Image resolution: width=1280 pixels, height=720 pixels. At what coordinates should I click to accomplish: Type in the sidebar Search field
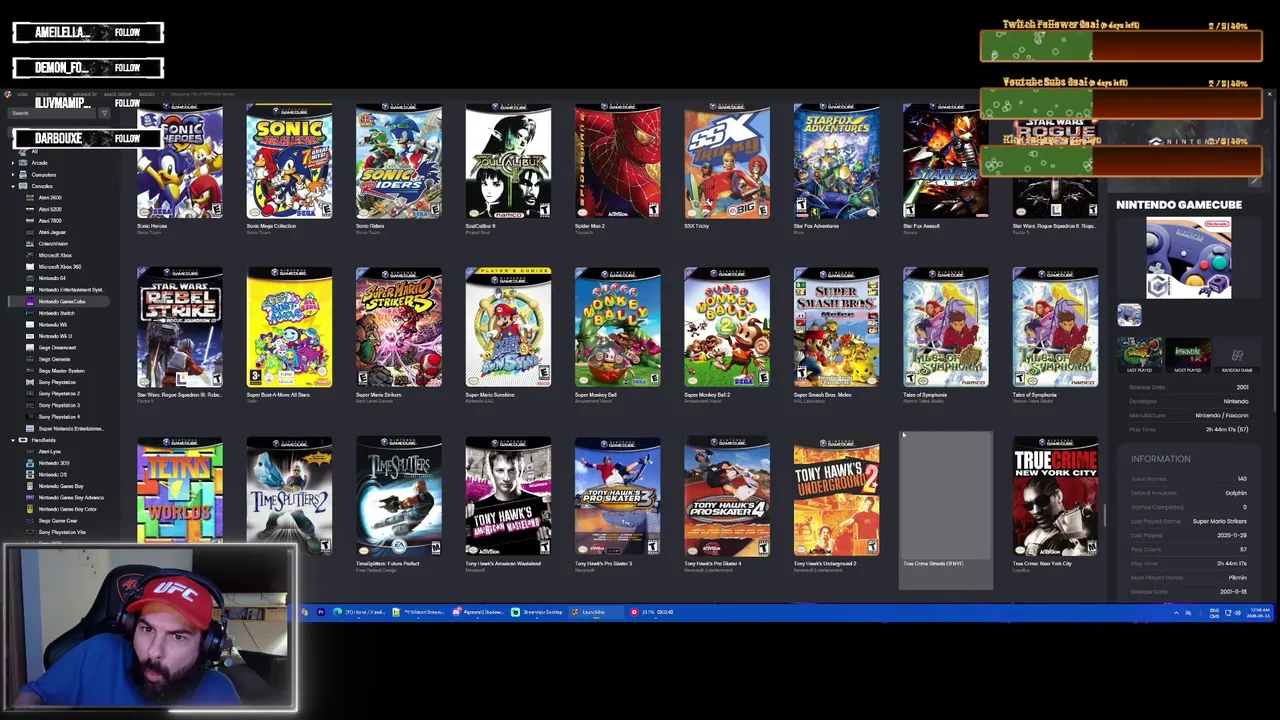point(52,113)
